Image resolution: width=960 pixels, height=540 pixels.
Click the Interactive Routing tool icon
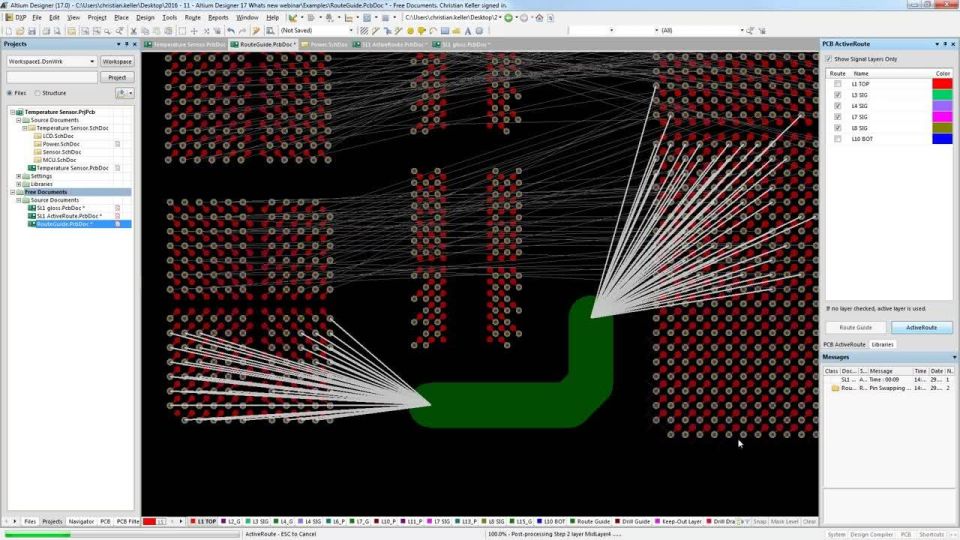click(x=376, y=31)
